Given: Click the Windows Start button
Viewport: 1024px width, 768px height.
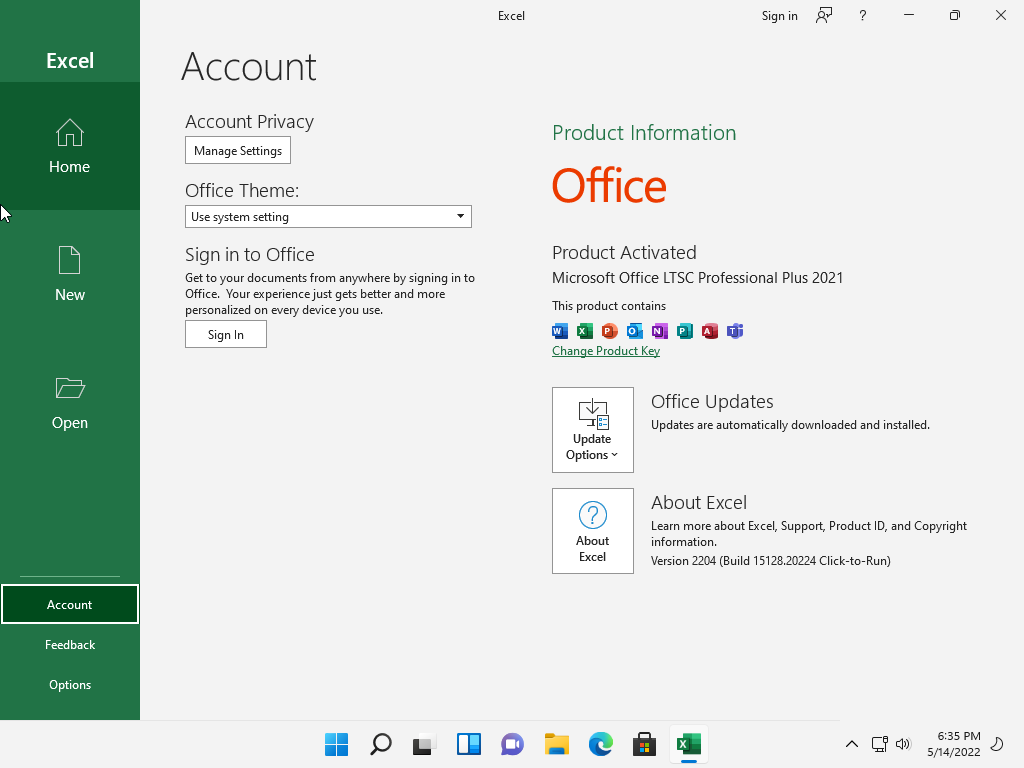Looking at the screenshot, I should [x=336, y=744].
